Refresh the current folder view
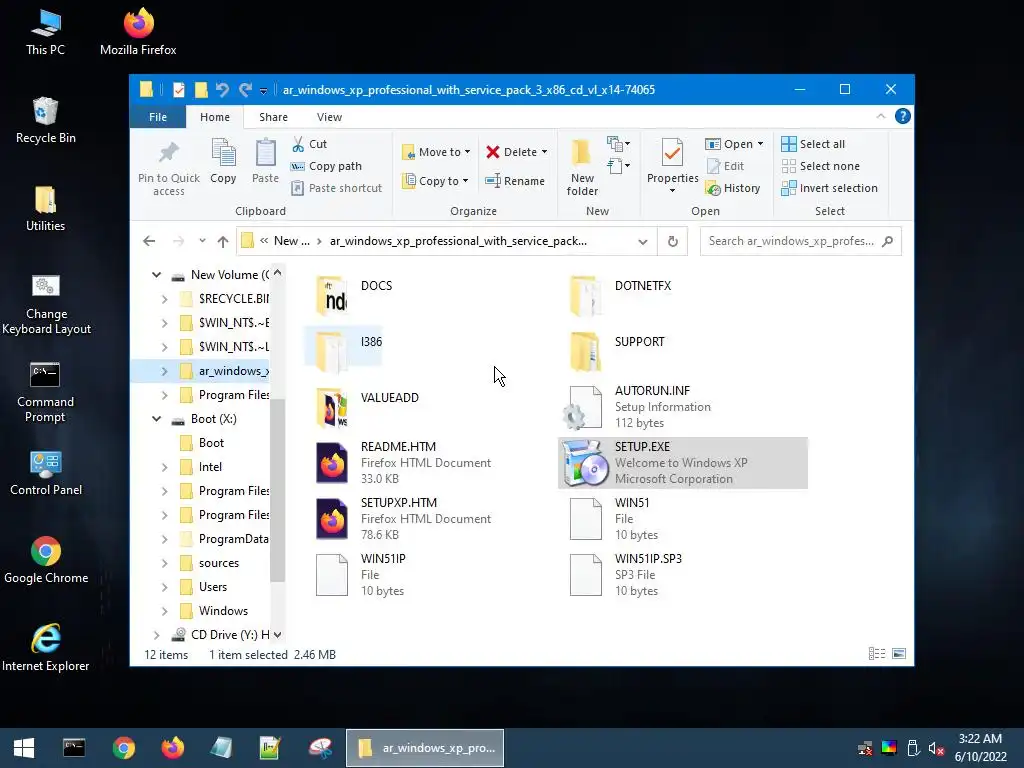Viewport: 1024px width, 768px height. 673,241
